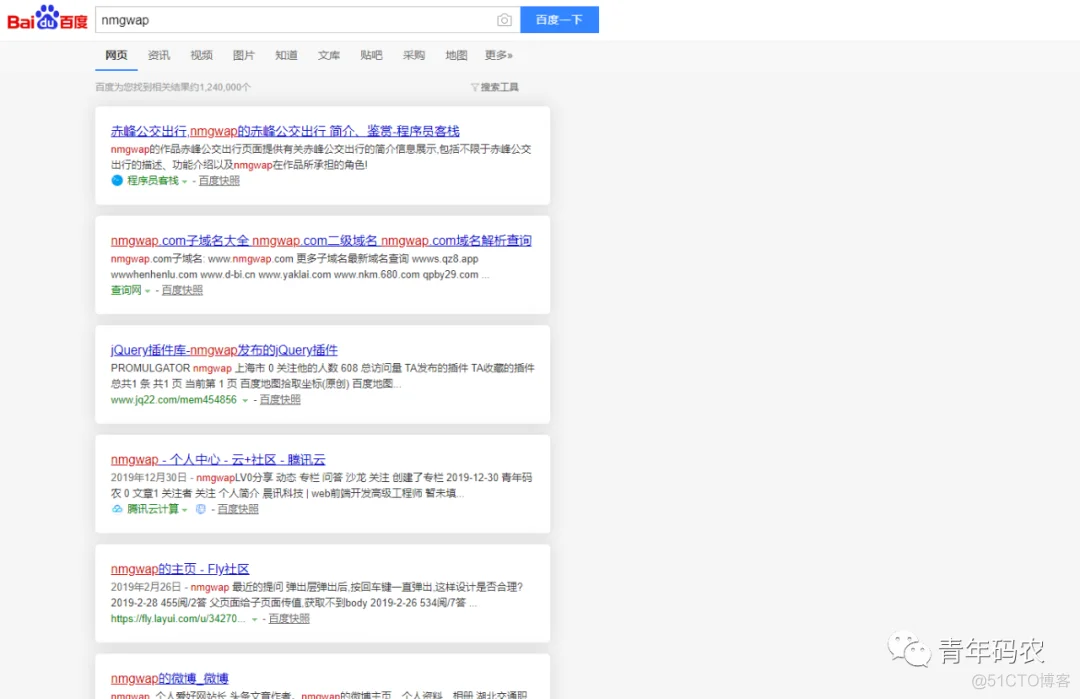Viewport: 1080px width, 699px height.
Task: Go to the 贴吧 tab
Action: [x=371, y=55]
